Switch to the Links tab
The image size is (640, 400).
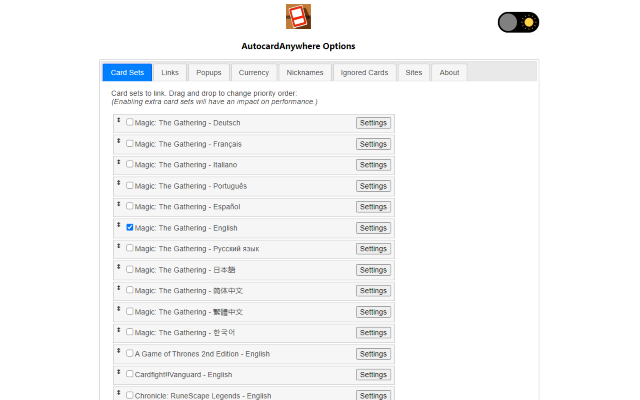(170, 73)
